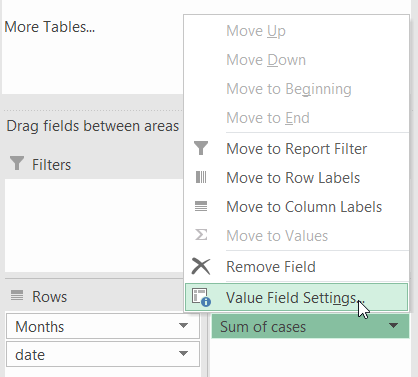This screenshot has height=377, width=418.
Task: Select the Months field in Rows
Action: click(x=103, y=326)
